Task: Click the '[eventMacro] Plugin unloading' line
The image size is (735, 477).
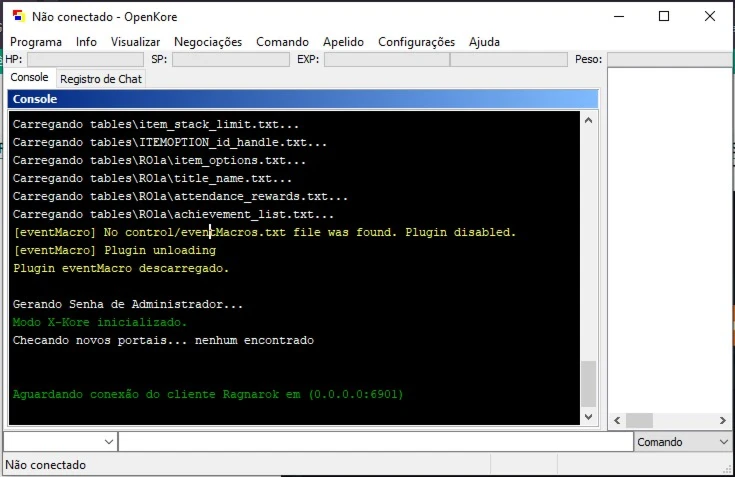Action: coord(115,250)
